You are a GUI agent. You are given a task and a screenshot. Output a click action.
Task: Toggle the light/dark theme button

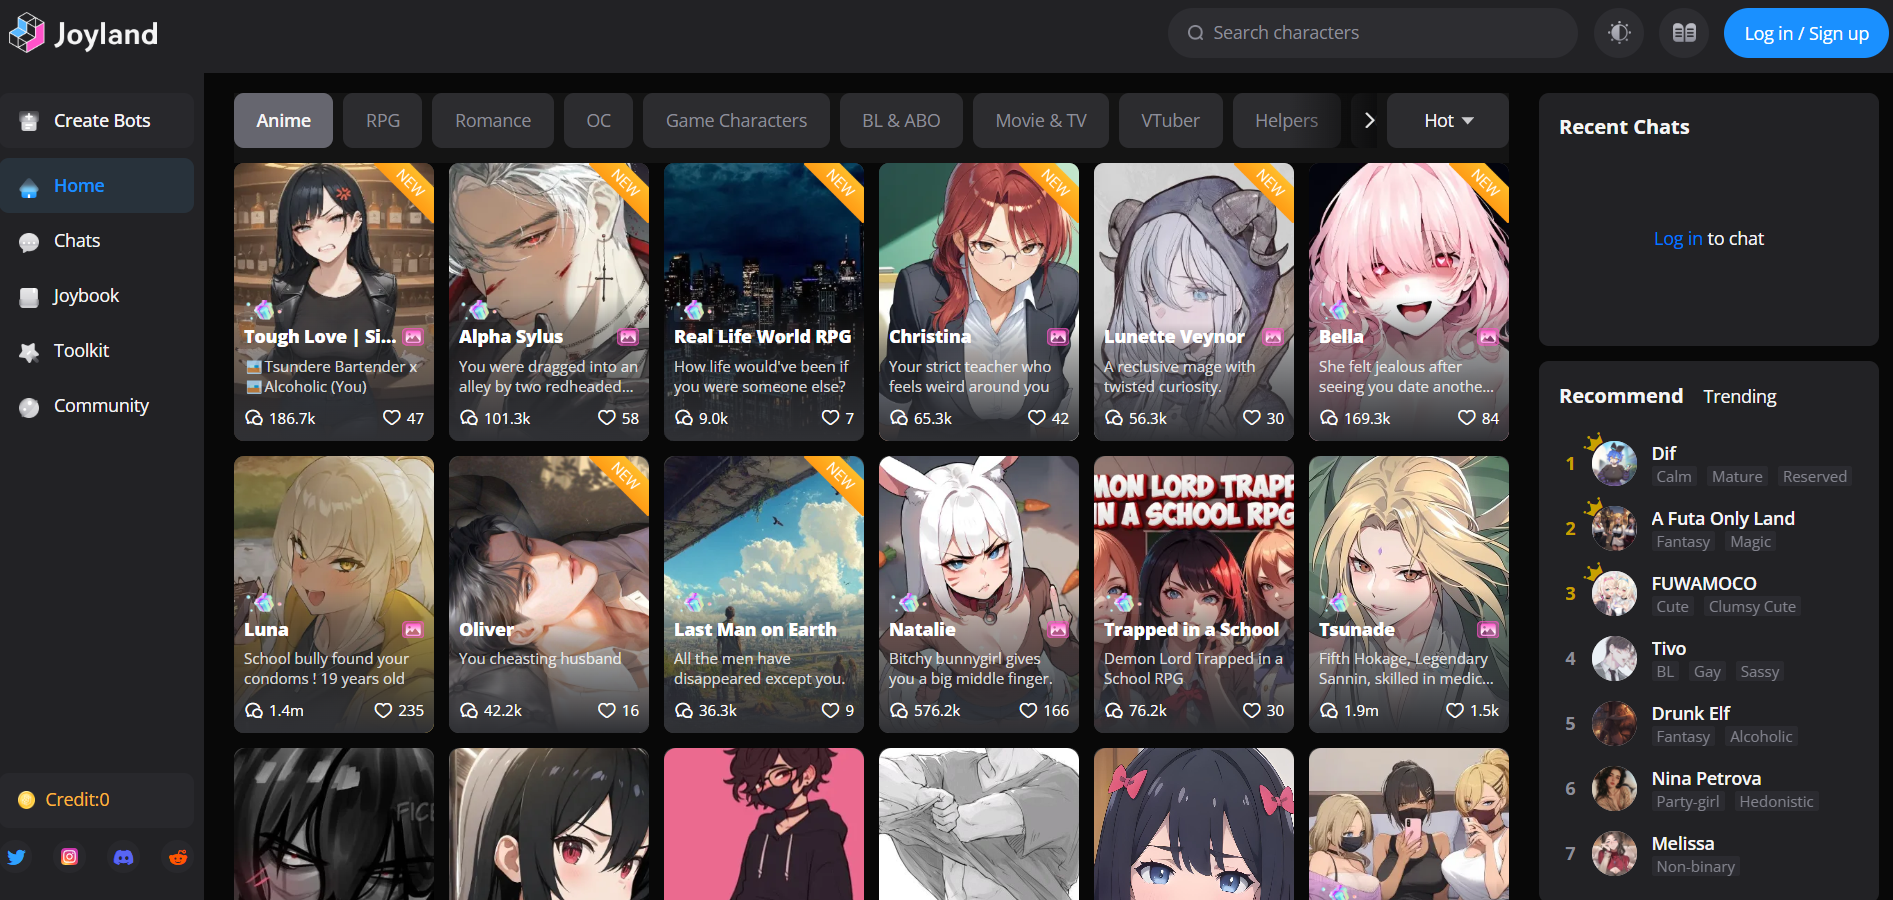[x=1619, y=33]
